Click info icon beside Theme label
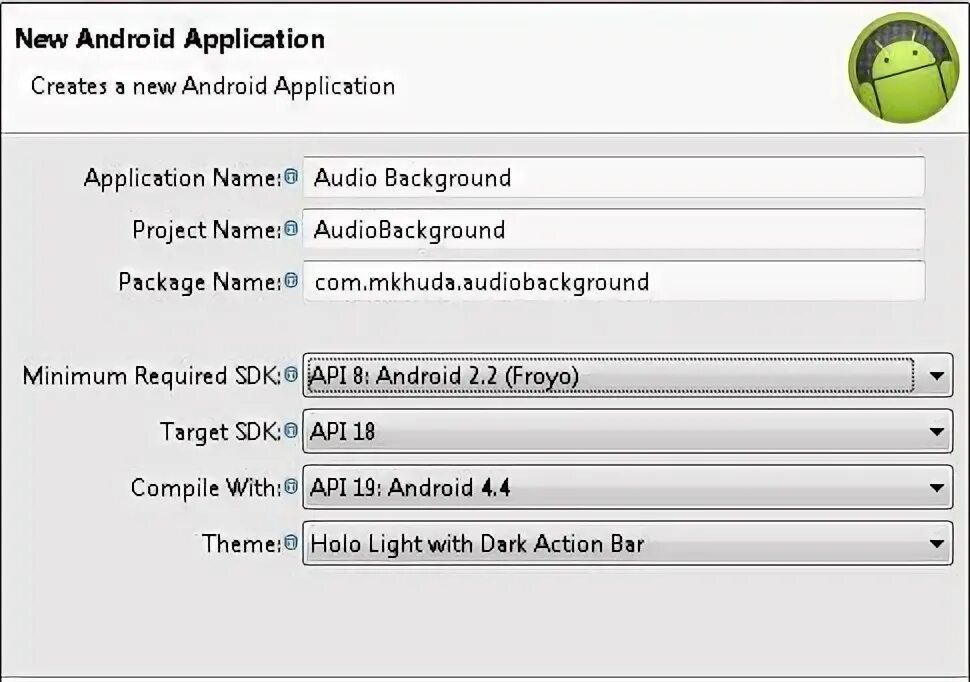970x682 pixels. (x=291, y=543)
